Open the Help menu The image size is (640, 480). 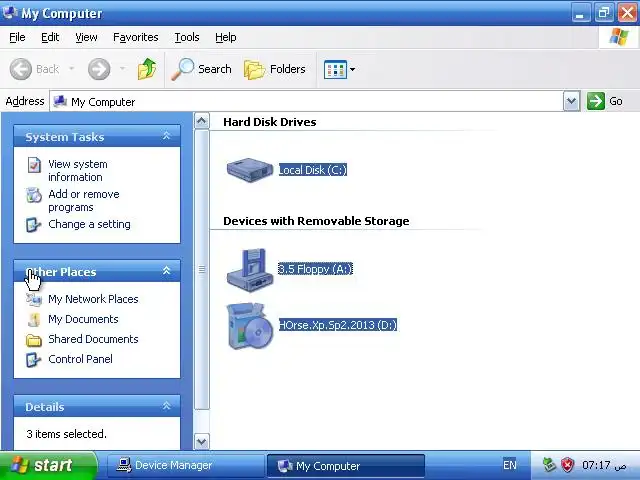tap(226, 37)
